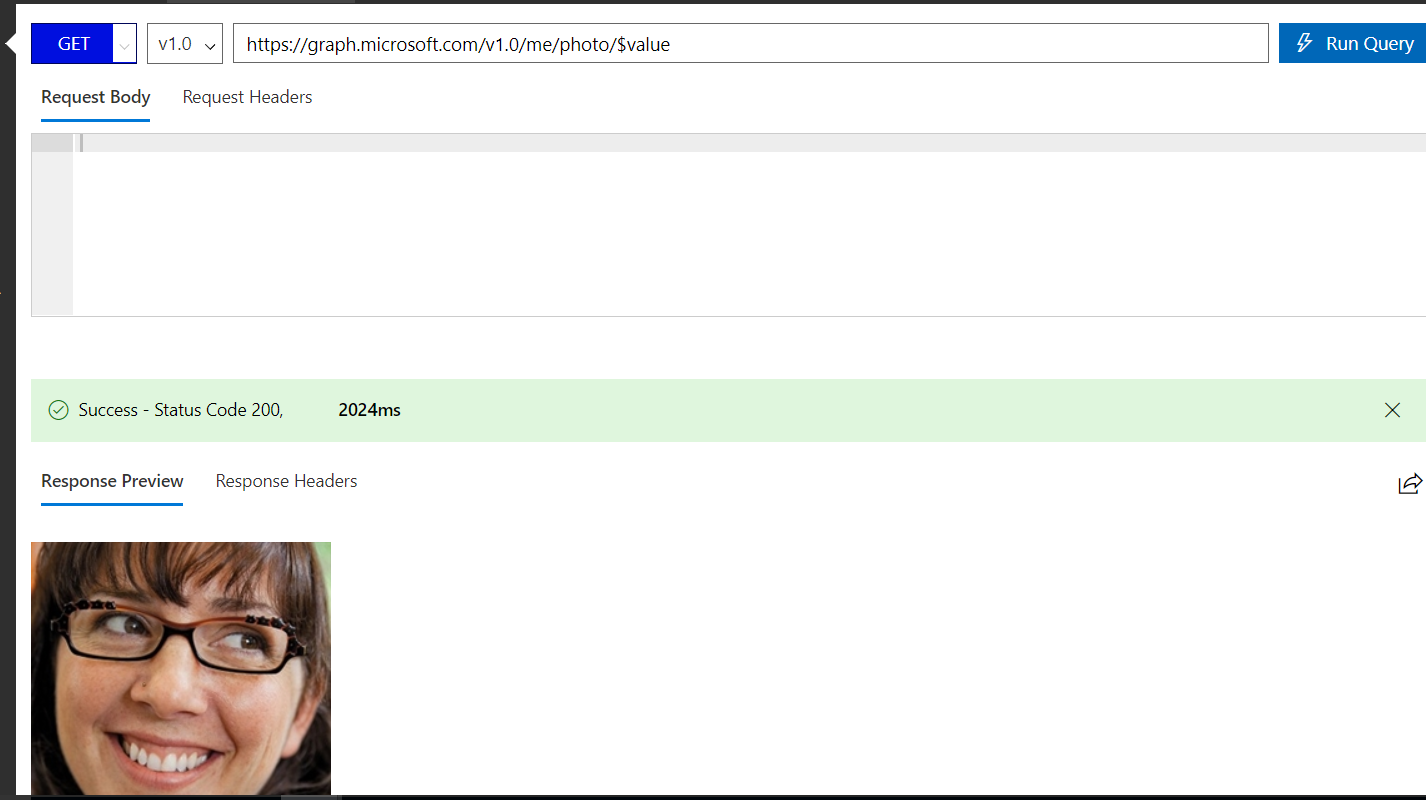The height and width of the screenshot is (800, 1426).
Task: Select the Response Preview tab
Action: point(111,481)
